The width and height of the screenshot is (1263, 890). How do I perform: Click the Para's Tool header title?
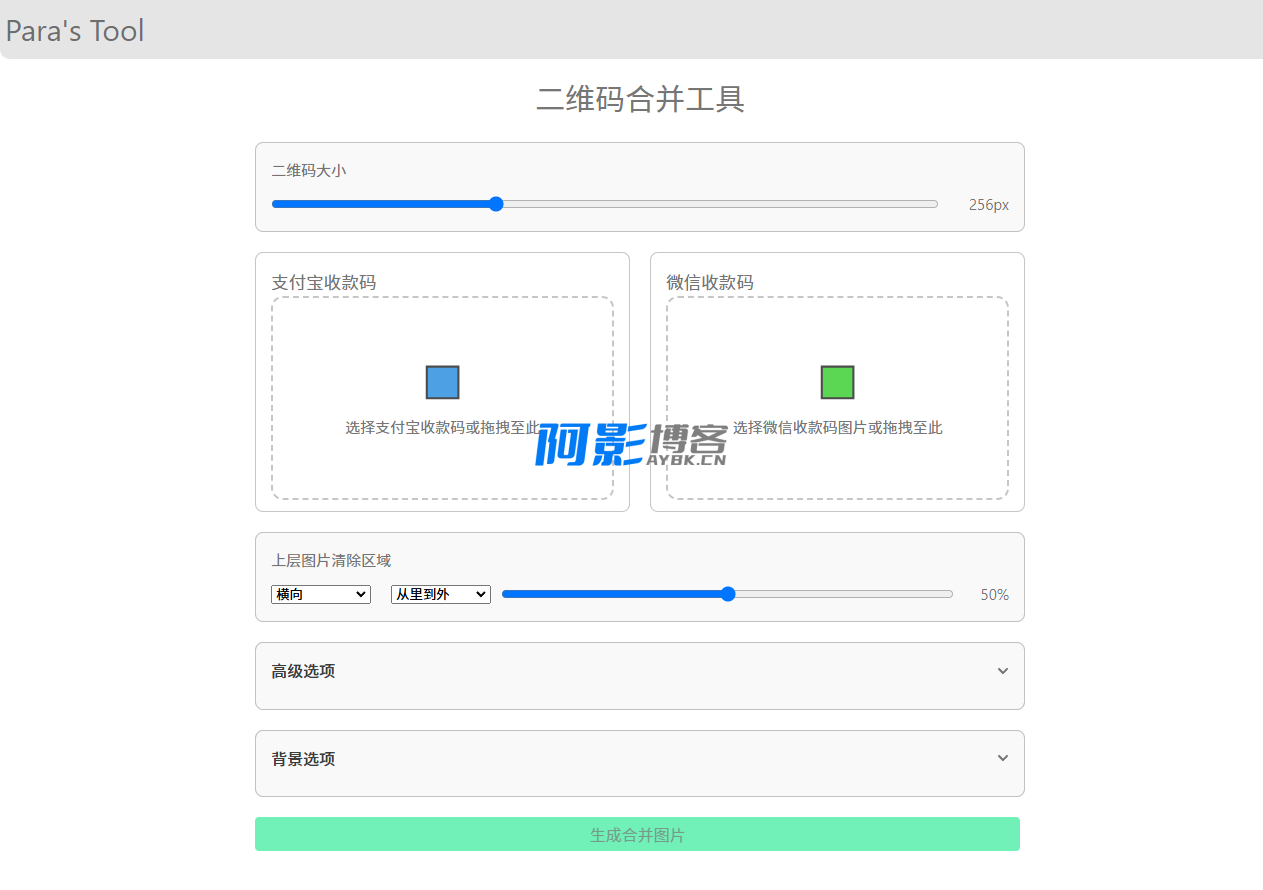tap(75, 31)
